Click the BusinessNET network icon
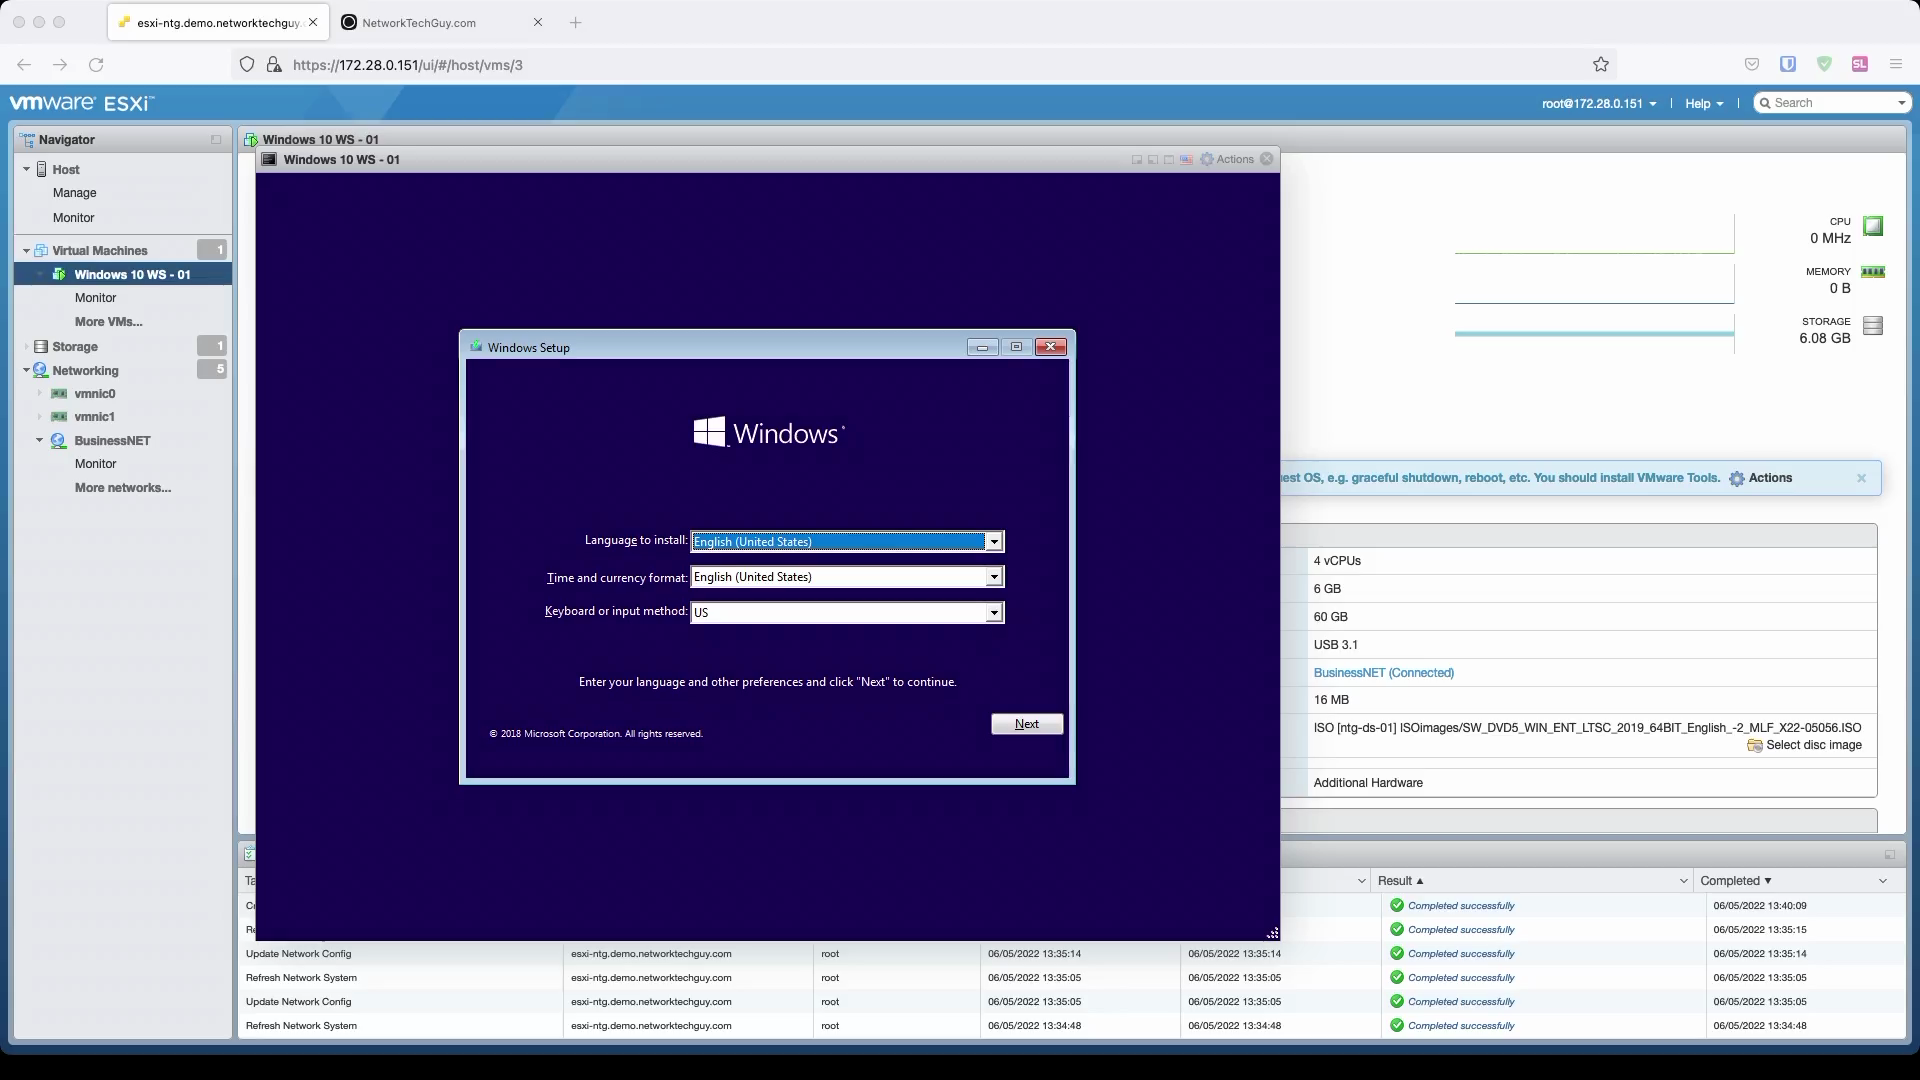The image size is (1920, 1080). (59, 441)
